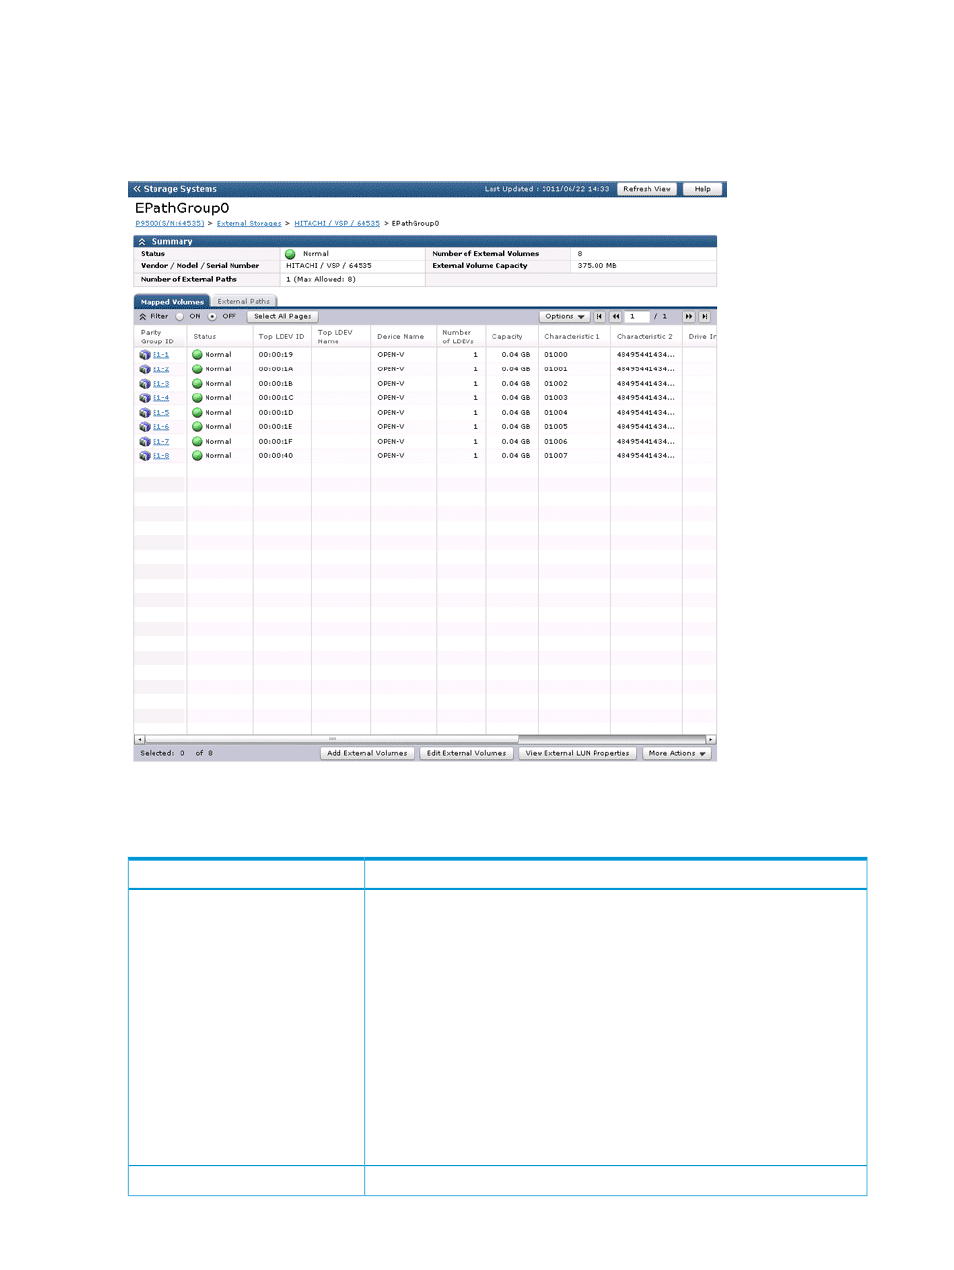The width and height of the screenshot is (954, 1270).
Task: Click View External LUN Properties button
Action: click(x=578, y=754)
